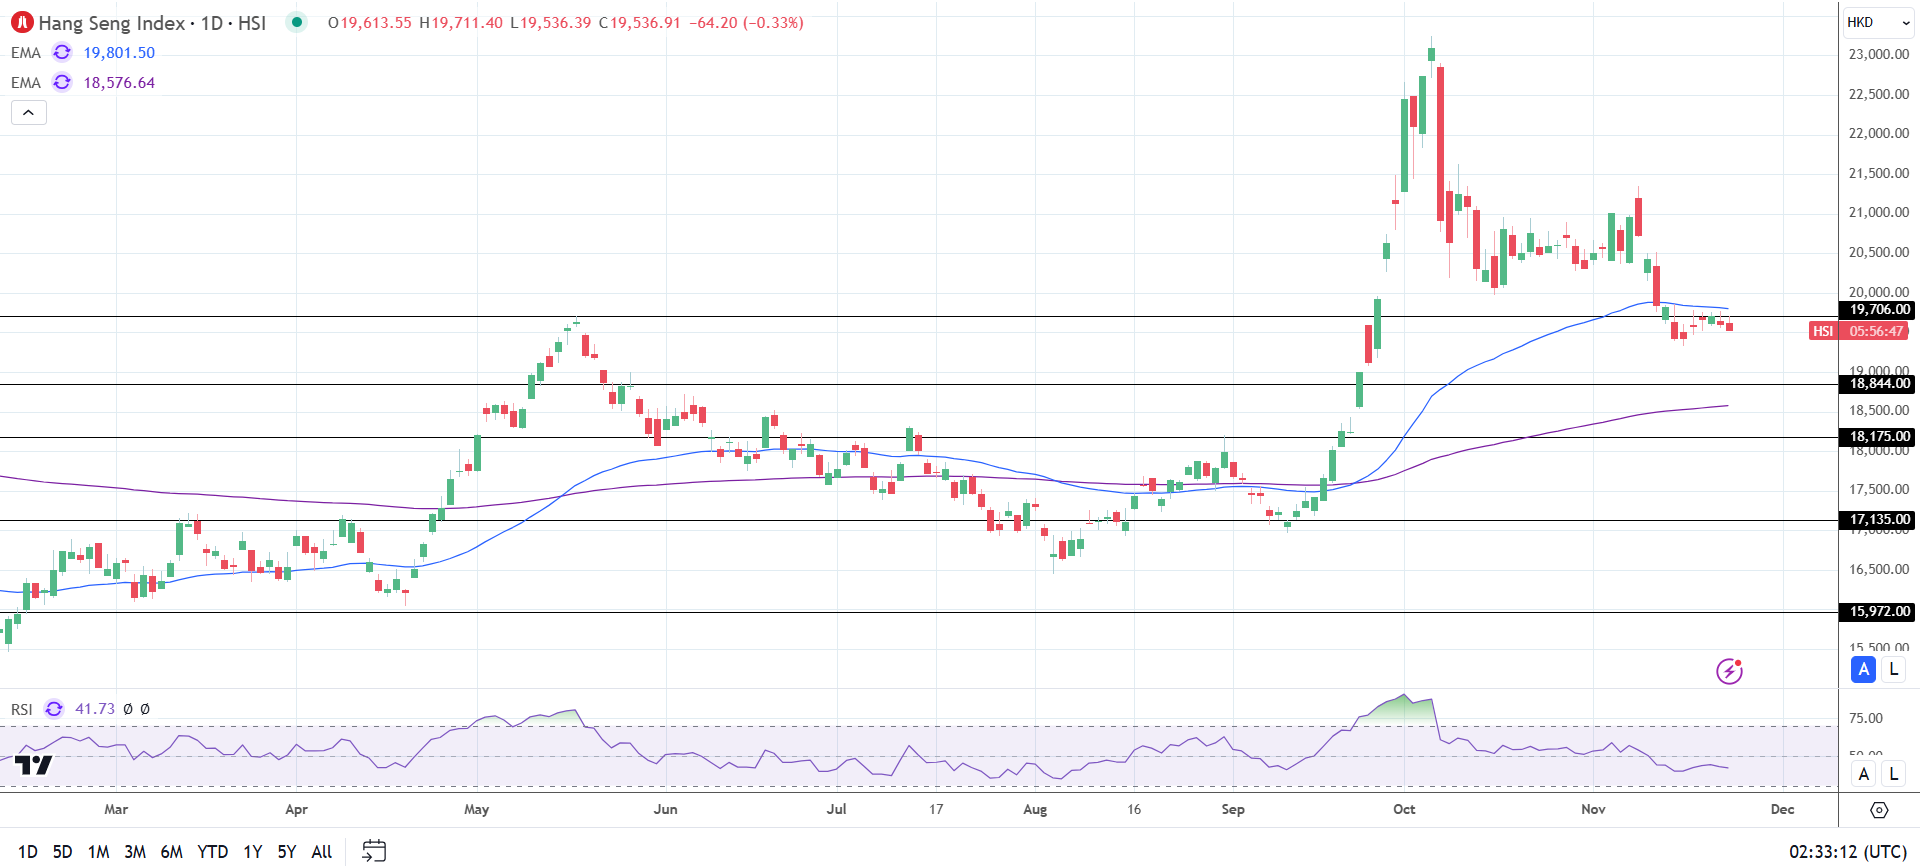
Task: Click the closing price C19,536.91 value
Action: point(640,23)
